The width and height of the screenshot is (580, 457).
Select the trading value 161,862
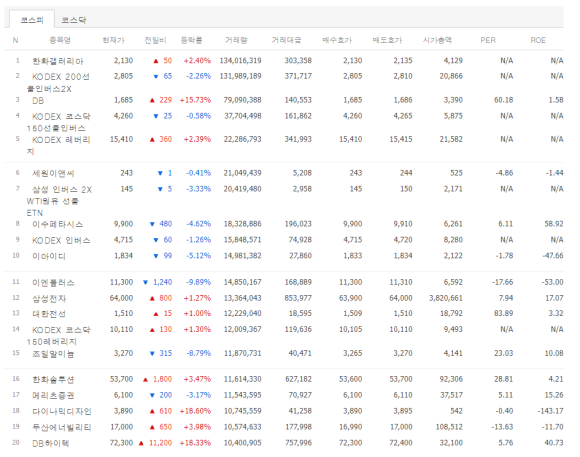tap(298, 116)
